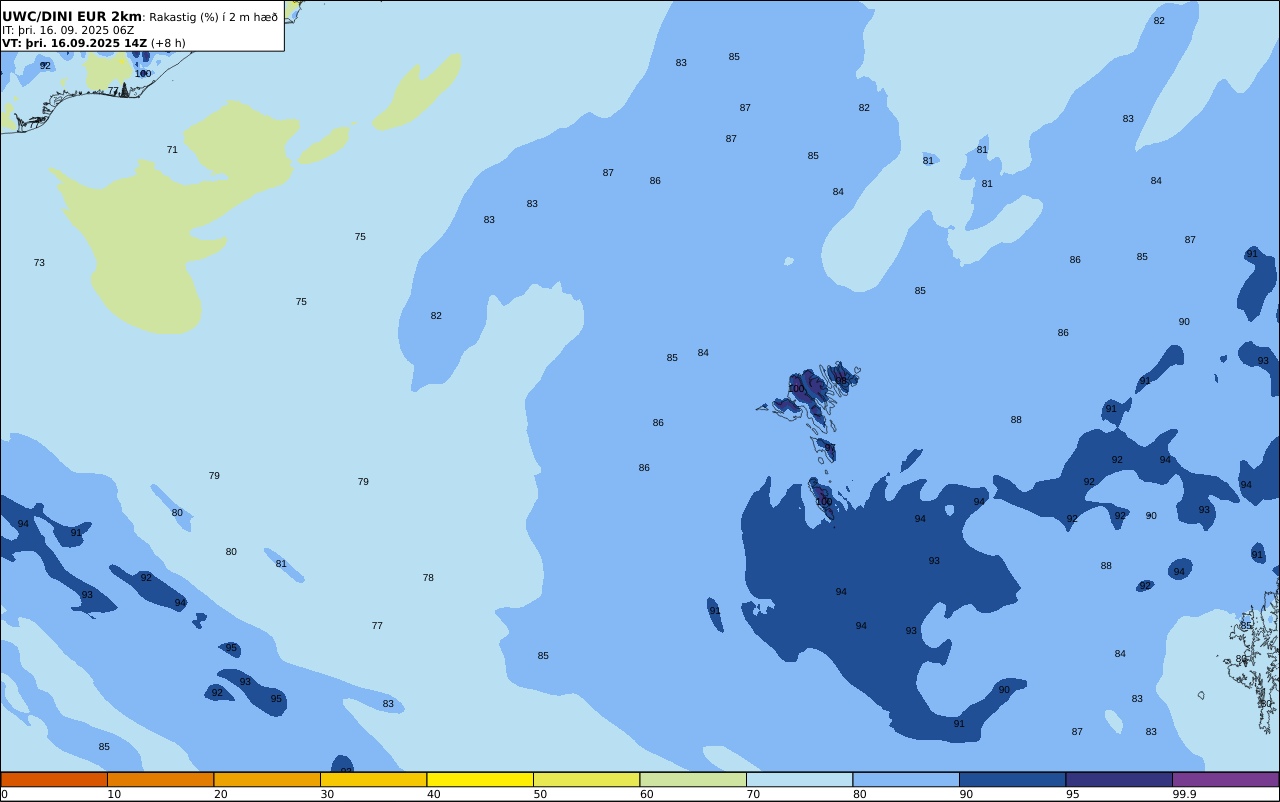Image resolution: width=1280 pixels, height=802 pixels.
Task: Click the "VT: þri. 16.09.2025 14Z" valid time
Action: point(75,43)
